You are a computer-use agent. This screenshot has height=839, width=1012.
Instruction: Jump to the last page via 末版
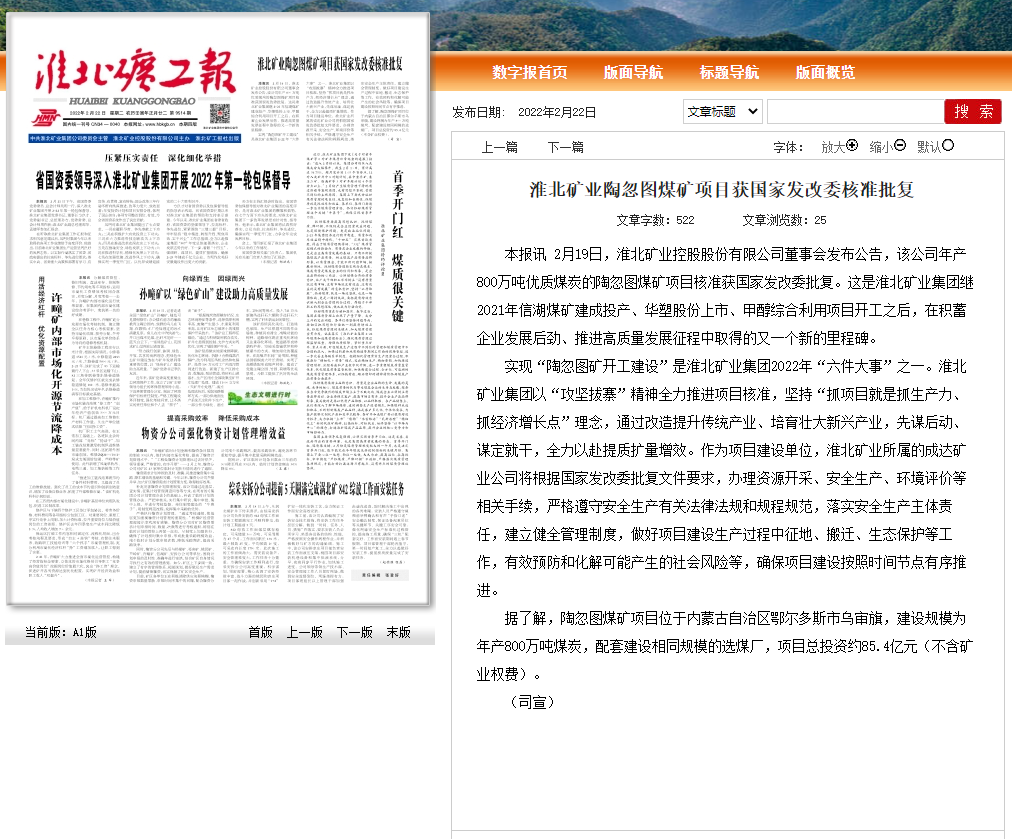[x=399, y=632]
